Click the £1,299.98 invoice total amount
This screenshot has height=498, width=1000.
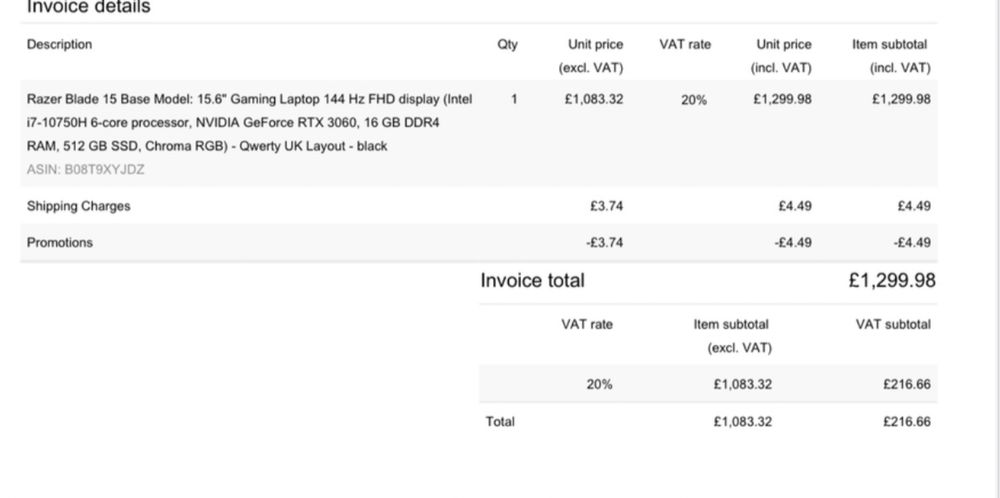pos(892,280)
